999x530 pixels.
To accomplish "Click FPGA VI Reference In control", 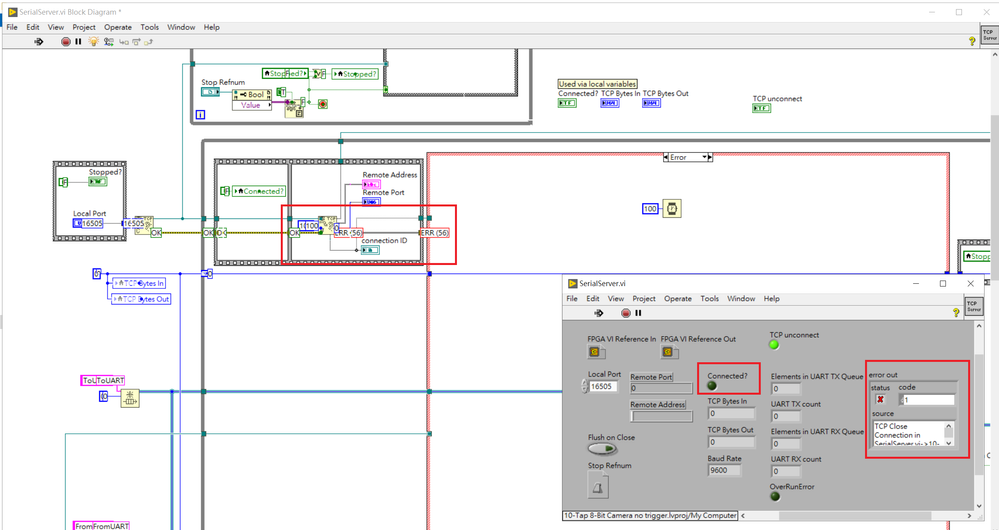I will pos(595,352).
